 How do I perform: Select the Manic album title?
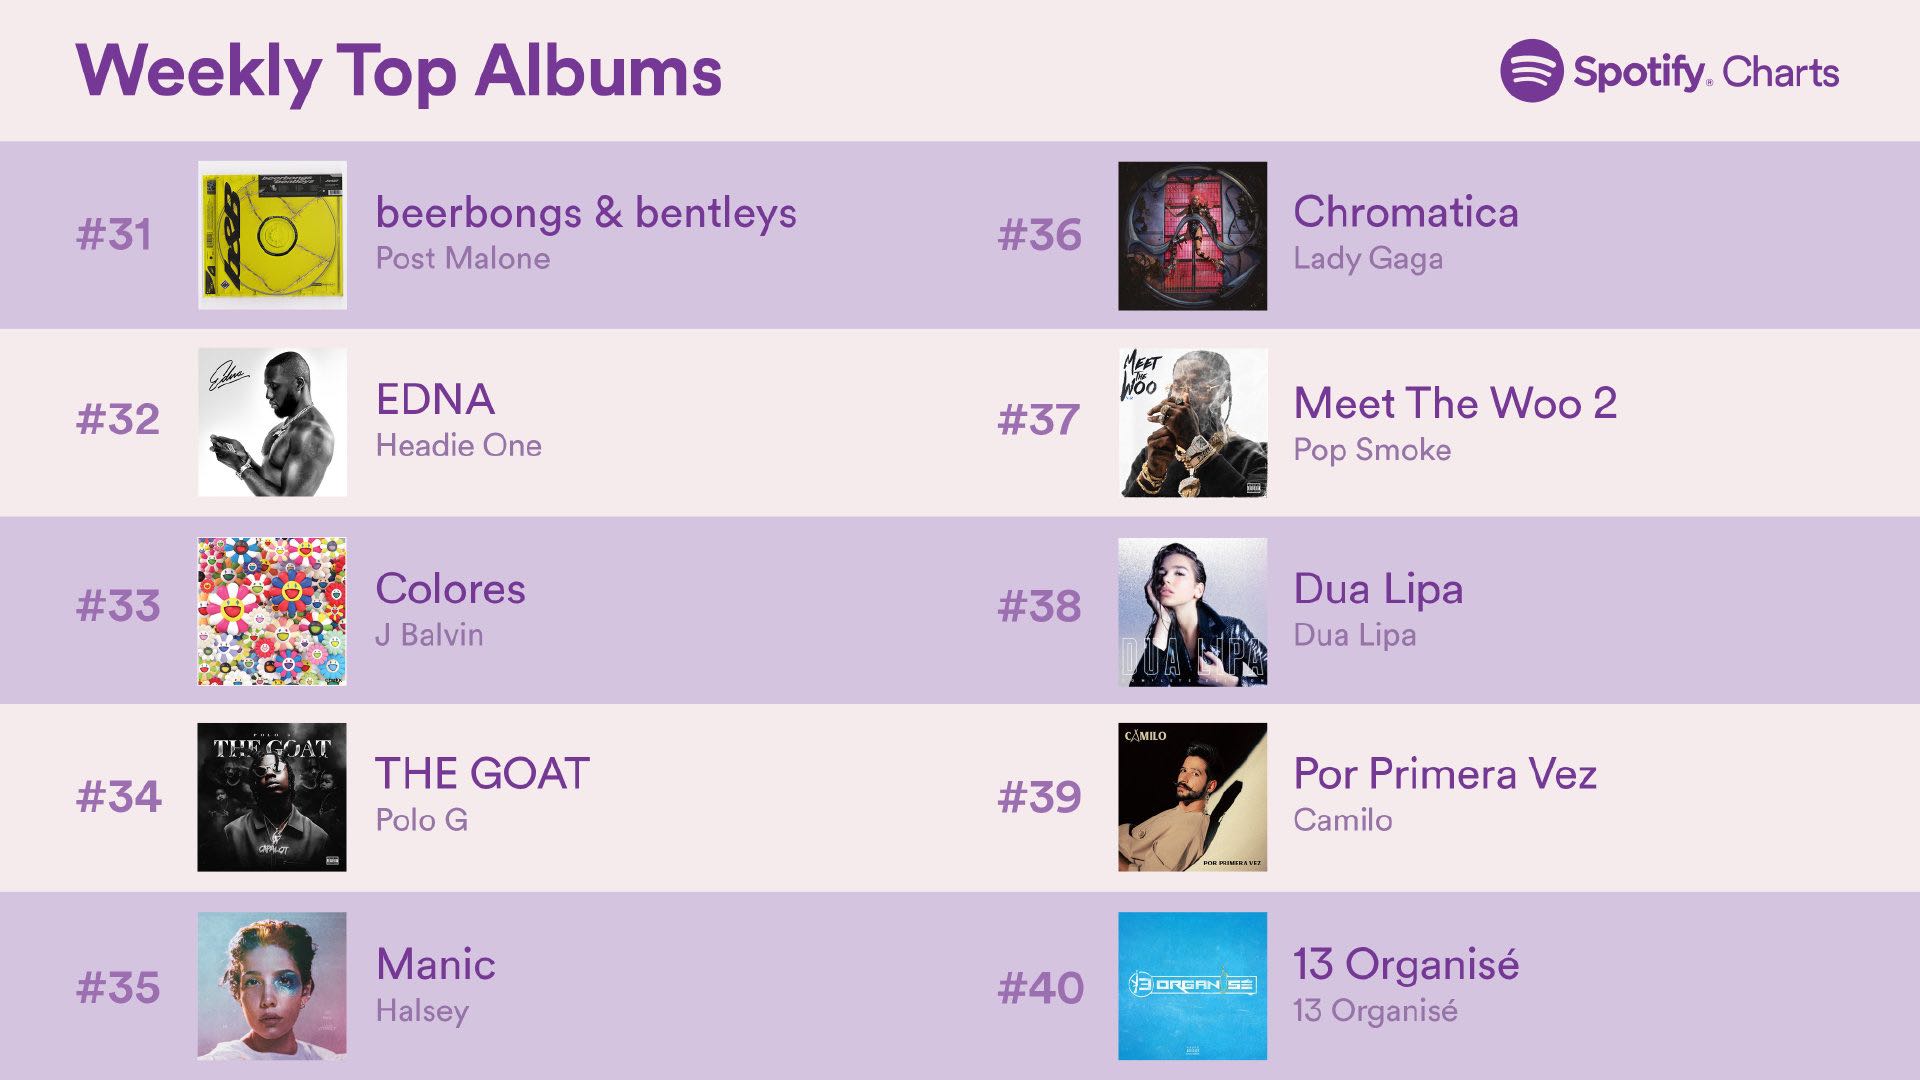click(x=436, y=965)
